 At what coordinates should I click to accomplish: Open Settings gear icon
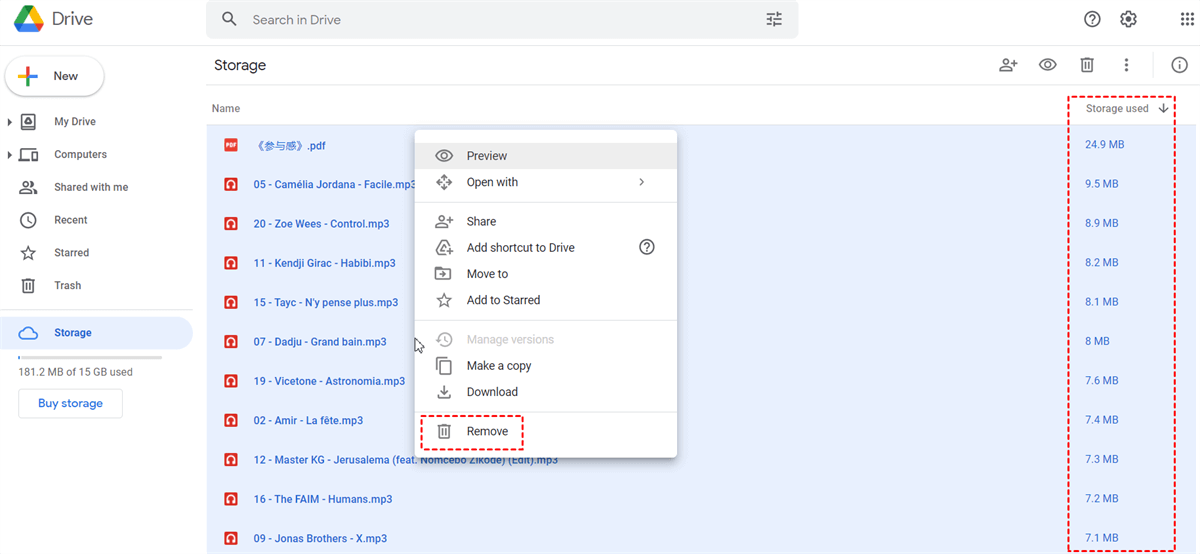pos(1129,19)
